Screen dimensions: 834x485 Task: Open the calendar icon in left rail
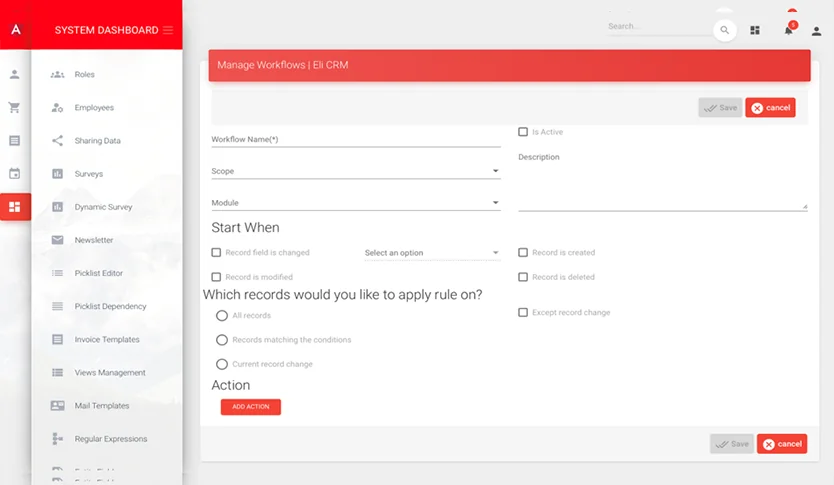coord(15,173)
